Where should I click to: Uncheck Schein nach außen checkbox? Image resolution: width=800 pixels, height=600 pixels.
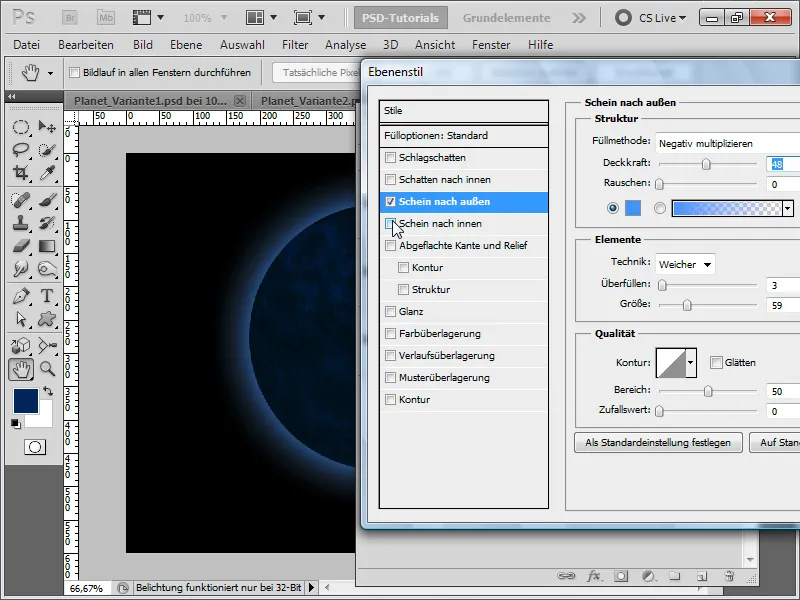tap(390, 202)
